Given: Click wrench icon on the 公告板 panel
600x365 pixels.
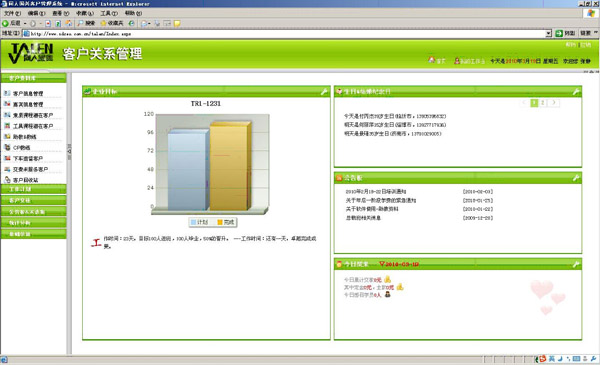Looking at the screenshot, I should click(x=576, y=178).
